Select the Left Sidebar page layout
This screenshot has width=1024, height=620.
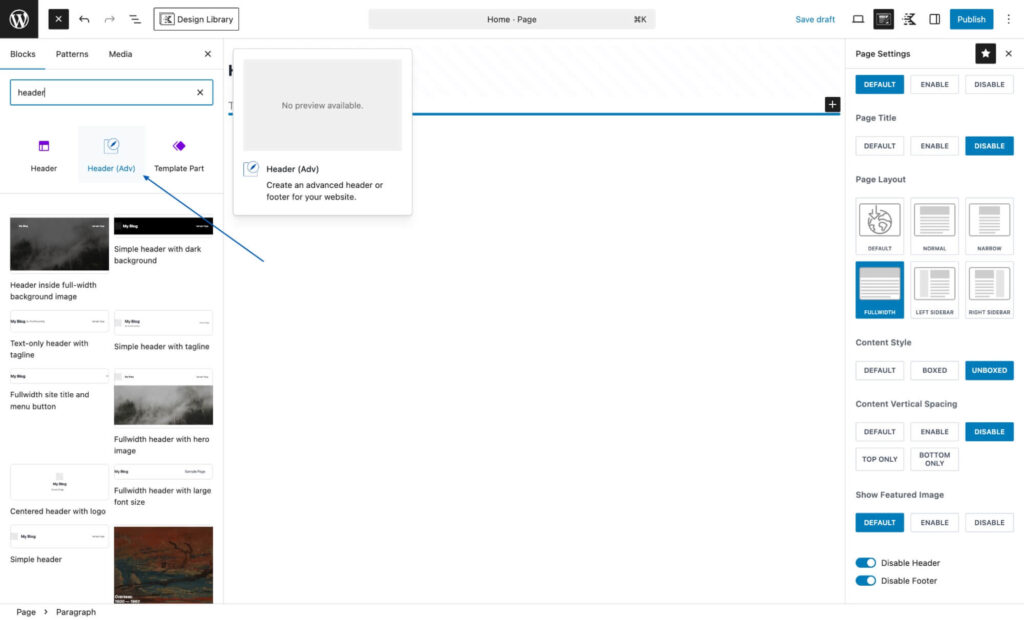click(x=934, y=290)
